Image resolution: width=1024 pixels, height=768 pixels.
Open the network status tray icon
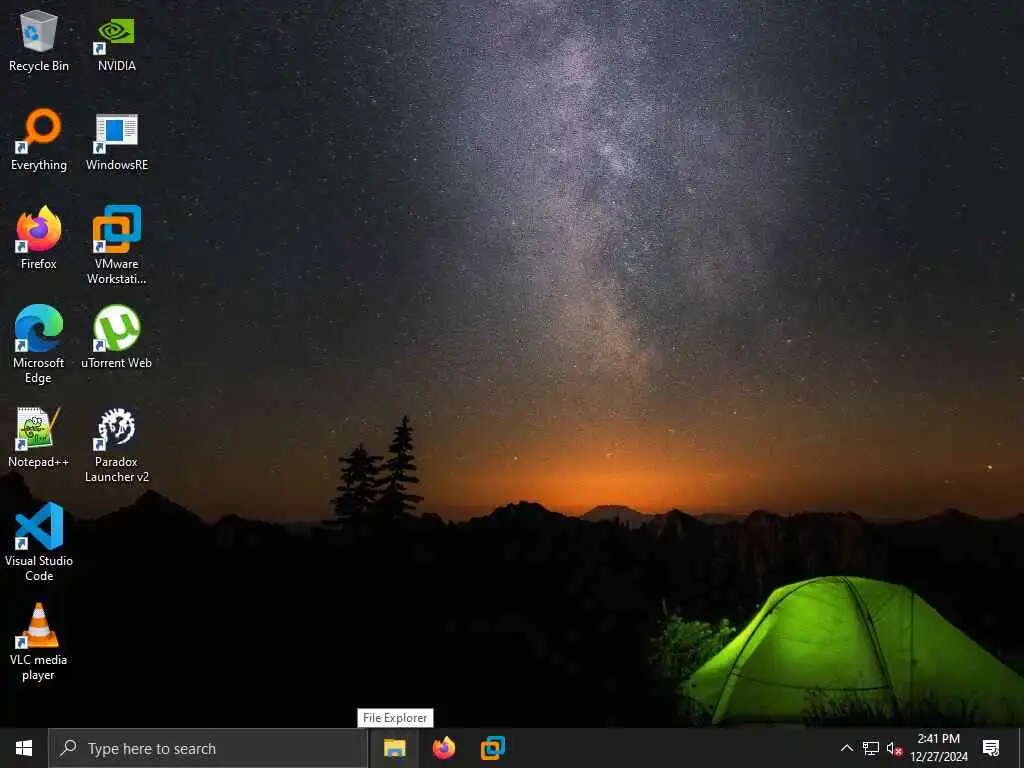click(x=871, y=748)
